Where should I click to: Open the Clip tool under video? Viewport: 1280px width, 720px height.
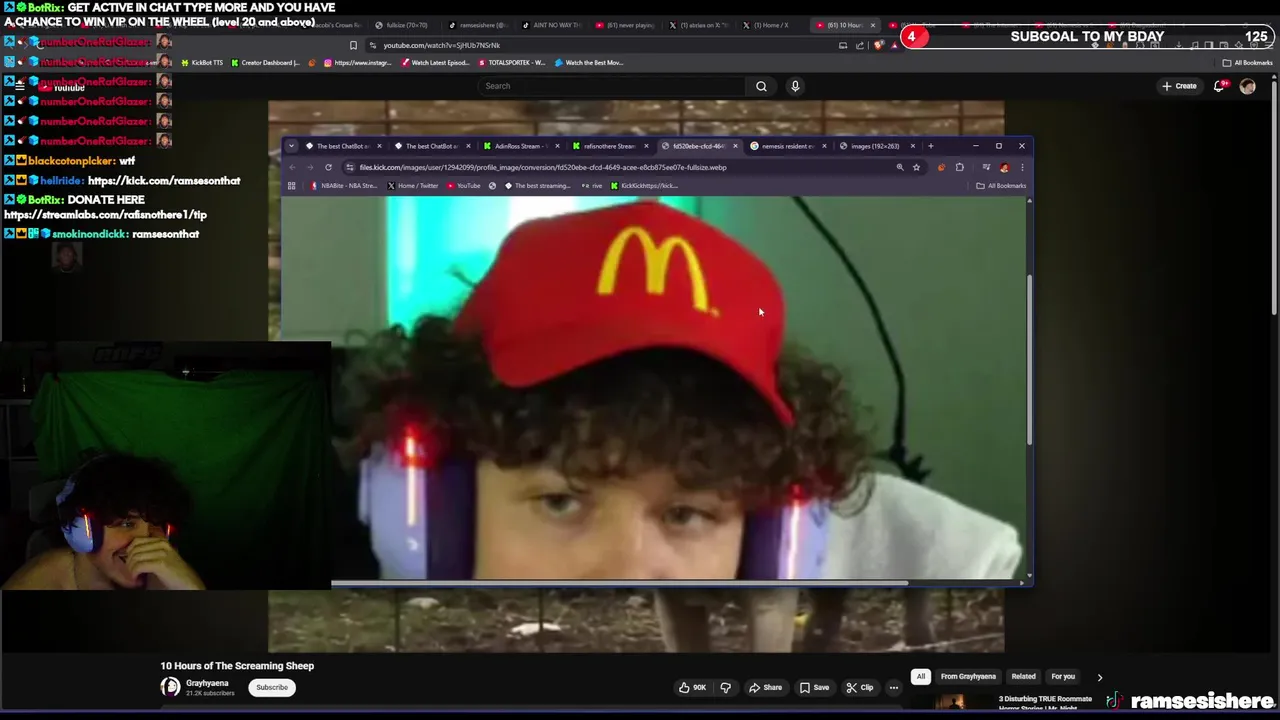860,687
